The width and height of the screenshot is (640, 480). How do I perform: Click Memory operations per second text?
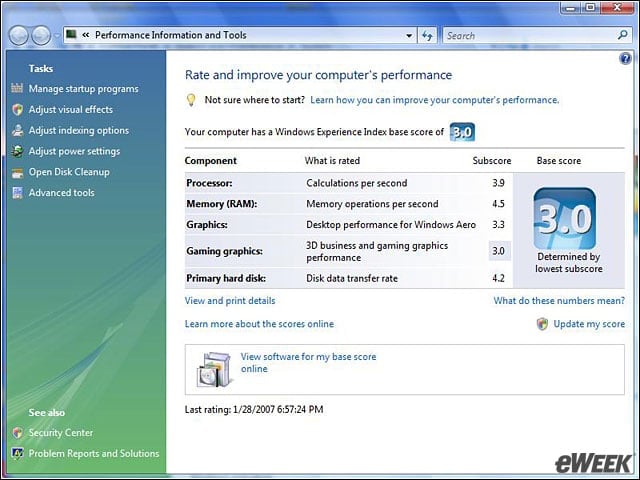[372, 204]
